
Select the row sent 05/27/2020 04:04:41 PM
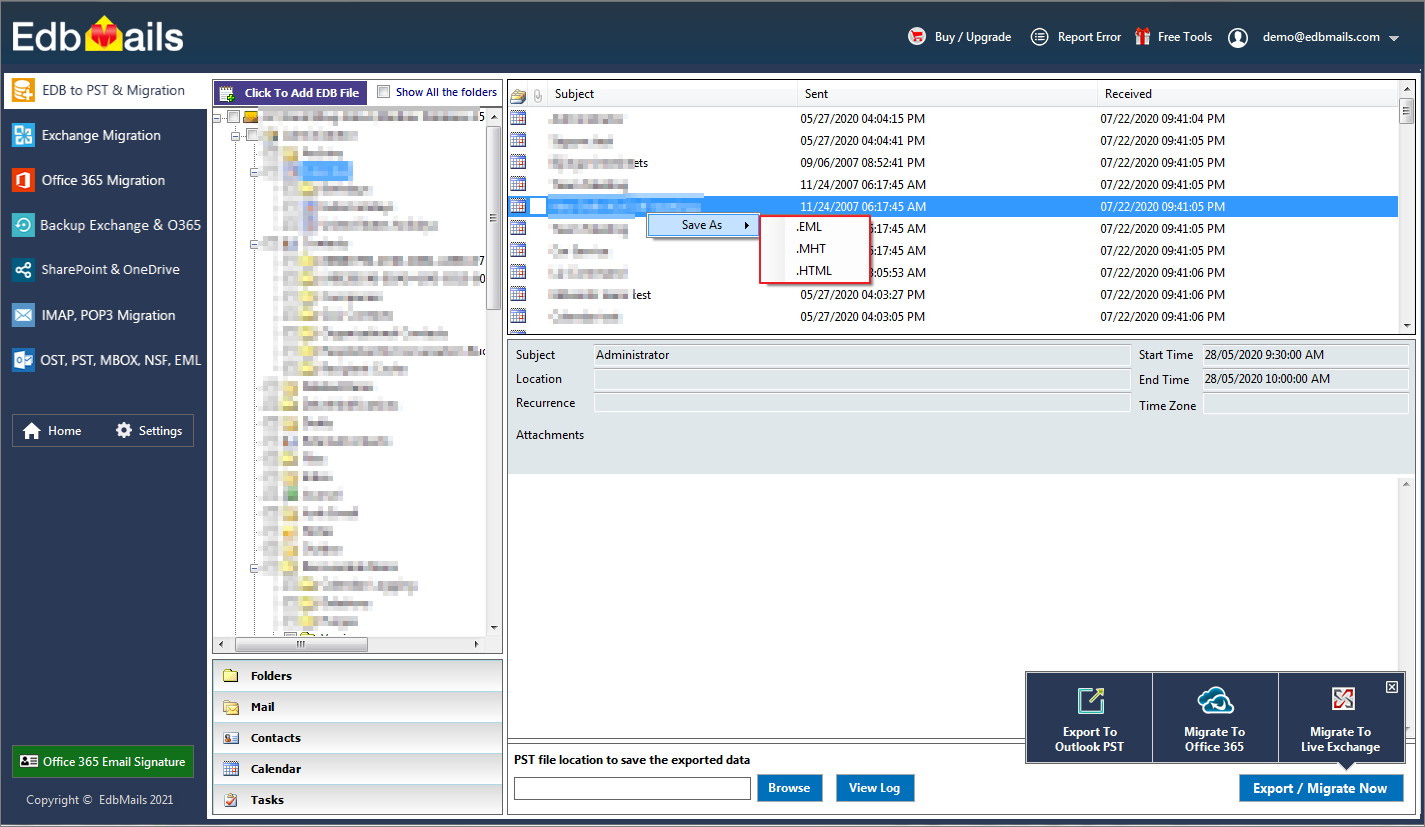954,141
